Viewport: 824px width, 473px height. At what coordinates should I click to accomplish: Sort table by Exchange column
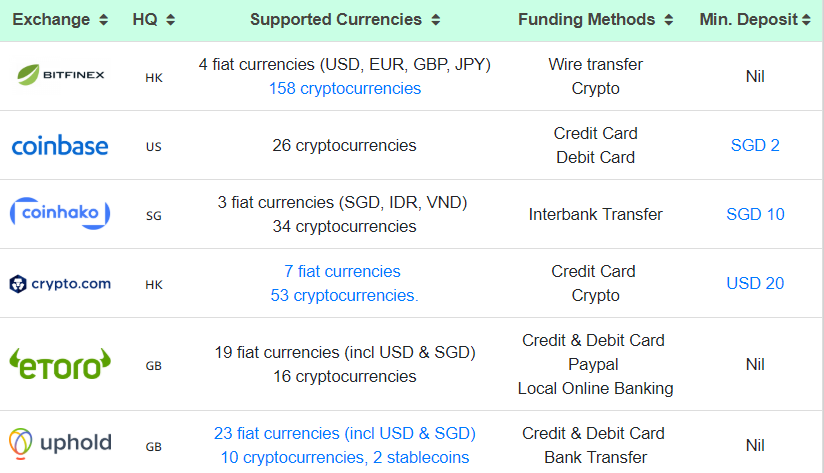59,20
